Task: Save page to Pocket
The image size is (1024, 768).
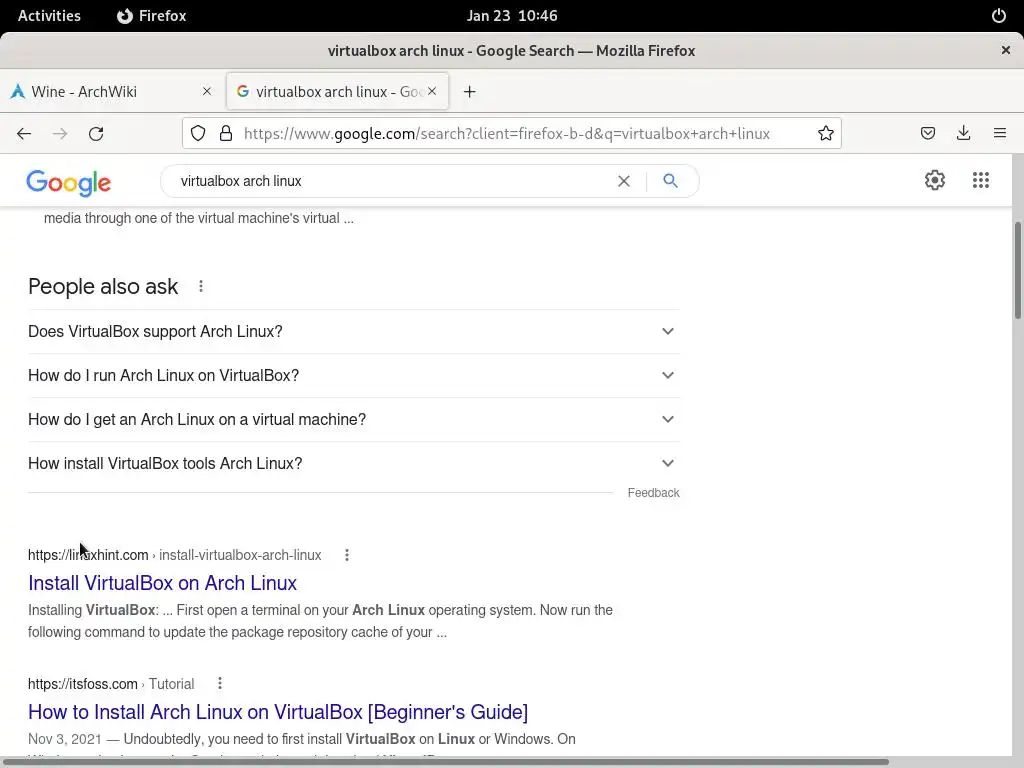Action: pos(927,134)
